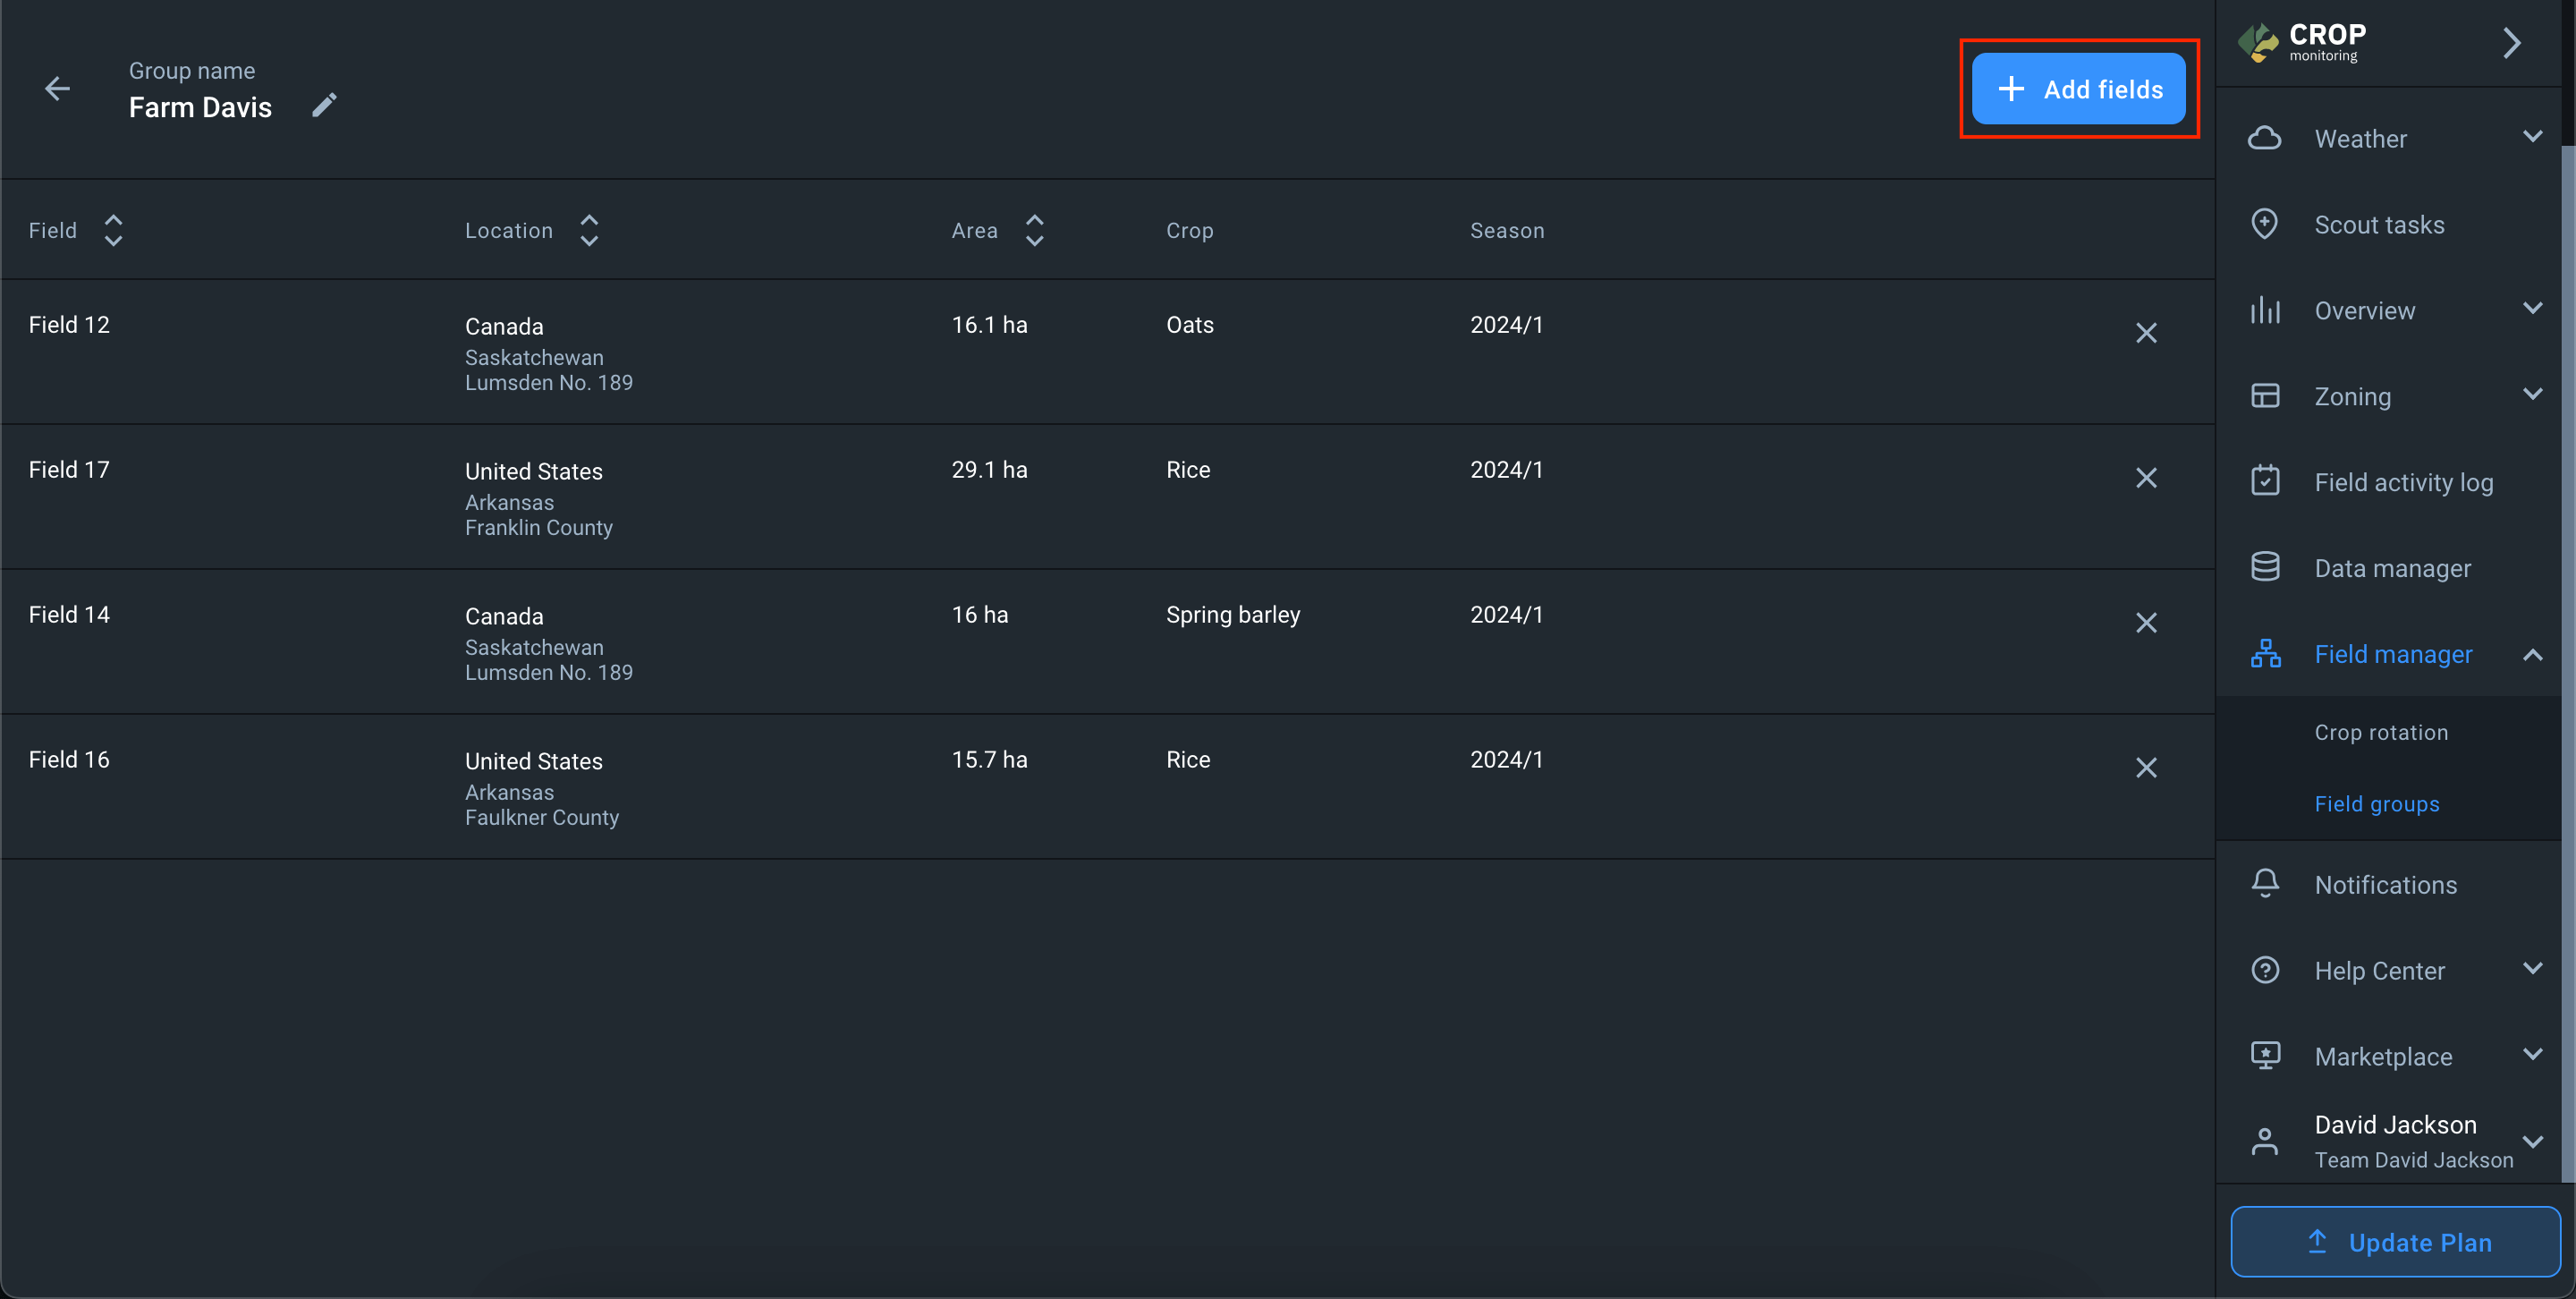Click the Add fields button
This screenshot has width=2576, height=1299.
pyautogui.click(x=2078, y=90)
